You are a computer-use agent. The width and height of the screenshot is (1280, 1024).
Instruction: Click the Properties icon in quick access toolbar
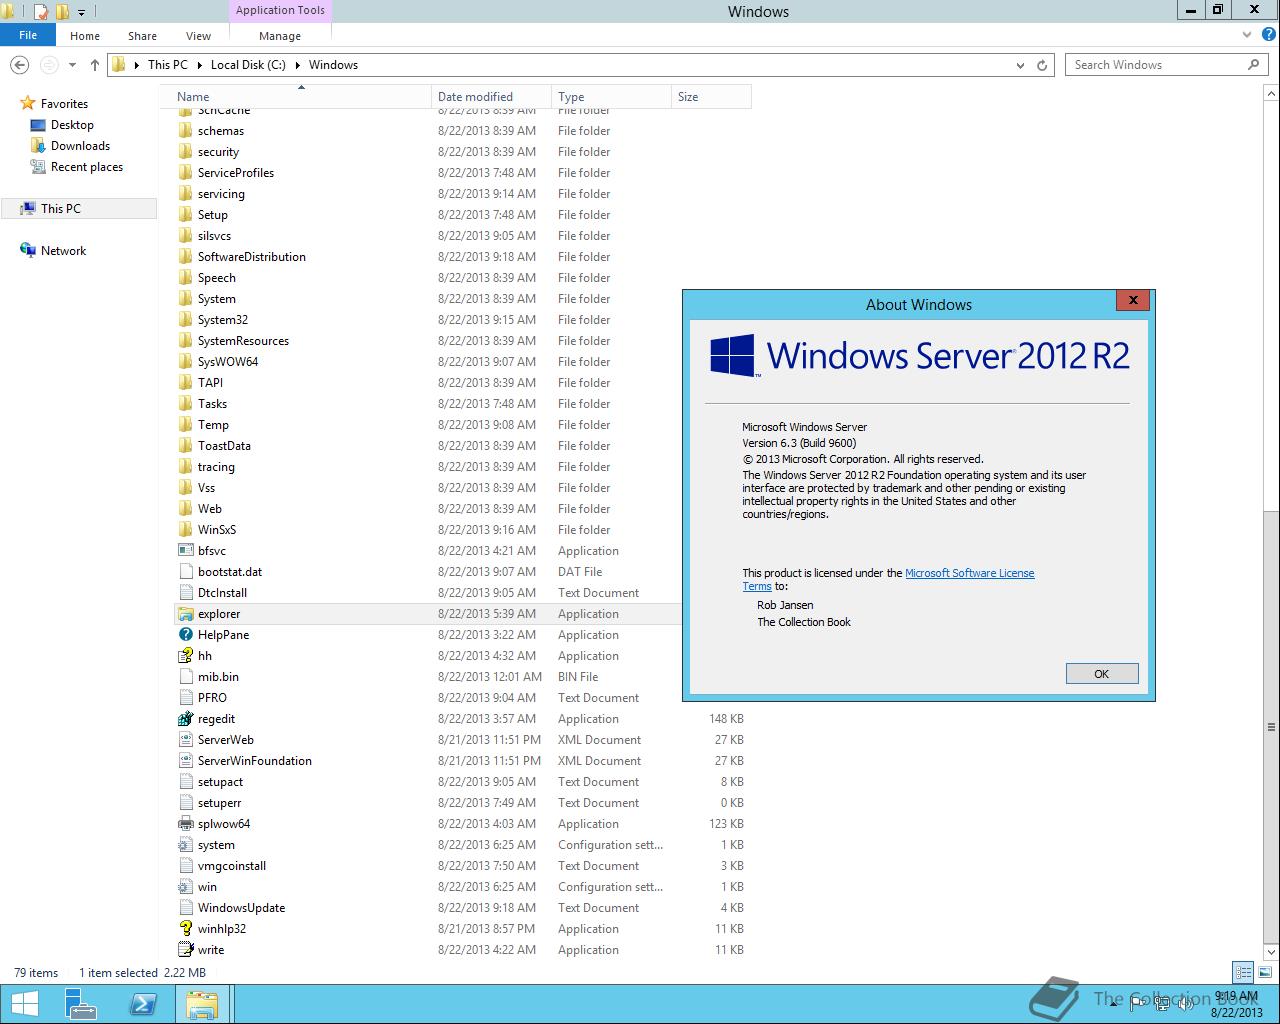[x=40, y=12]
